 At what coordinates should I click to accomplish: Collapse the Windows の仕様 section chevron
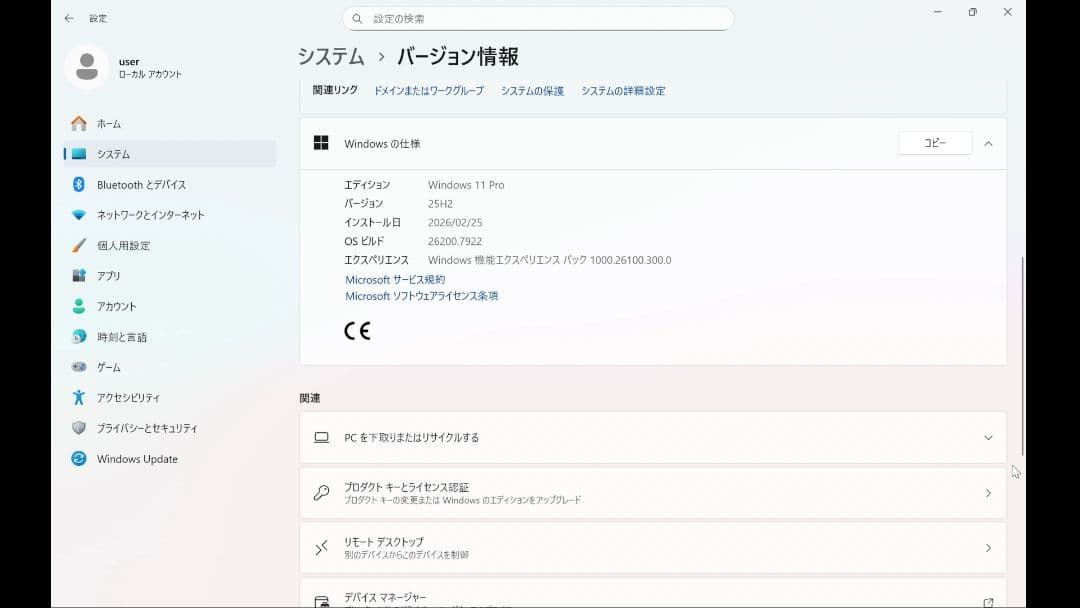tap(988, 143)
